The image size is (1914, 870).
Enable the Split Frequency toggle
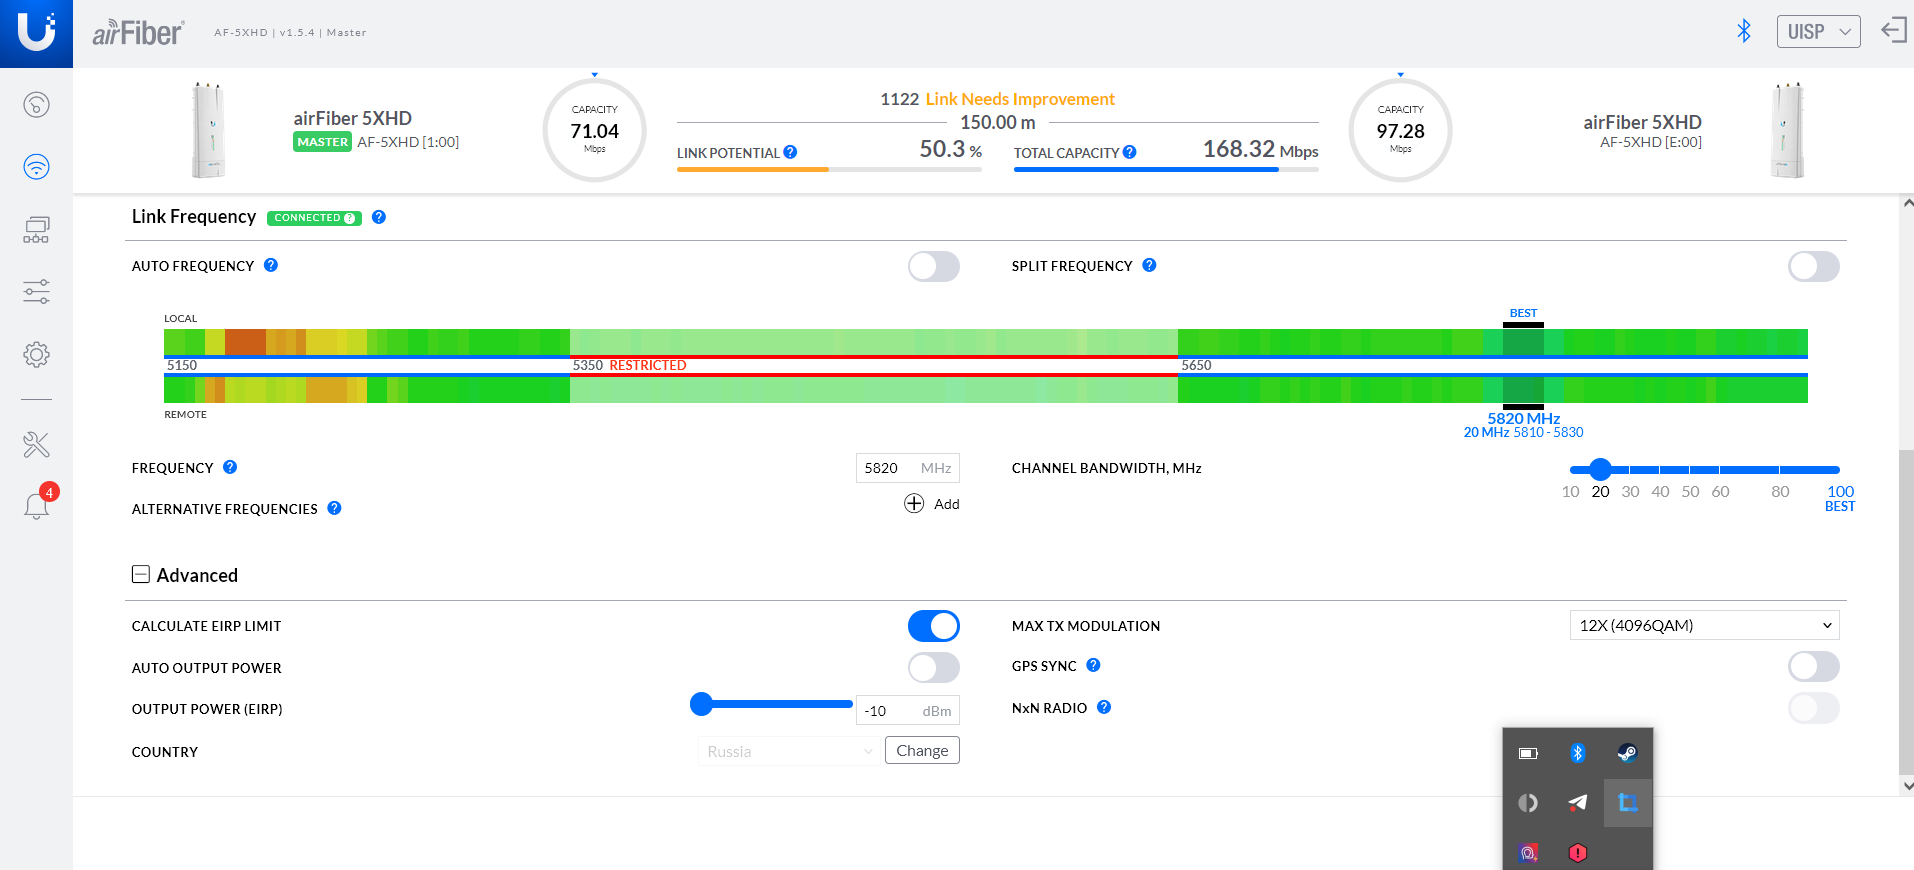point(1814,266)
